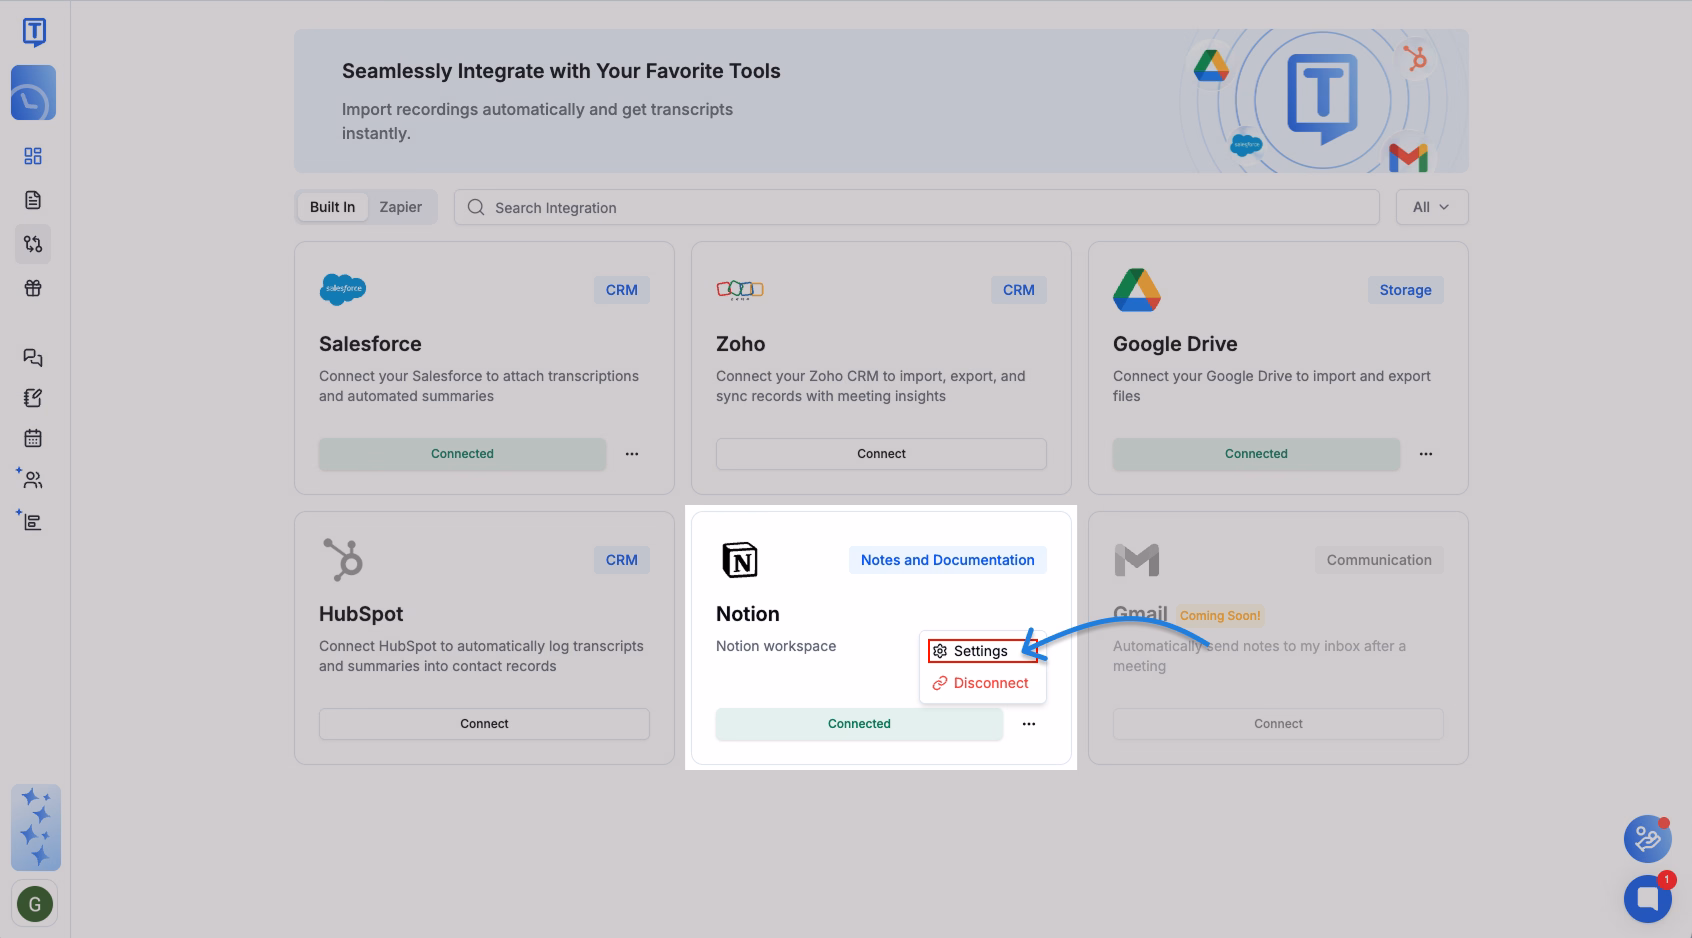Connect the Zoho CRM integration

880,453
